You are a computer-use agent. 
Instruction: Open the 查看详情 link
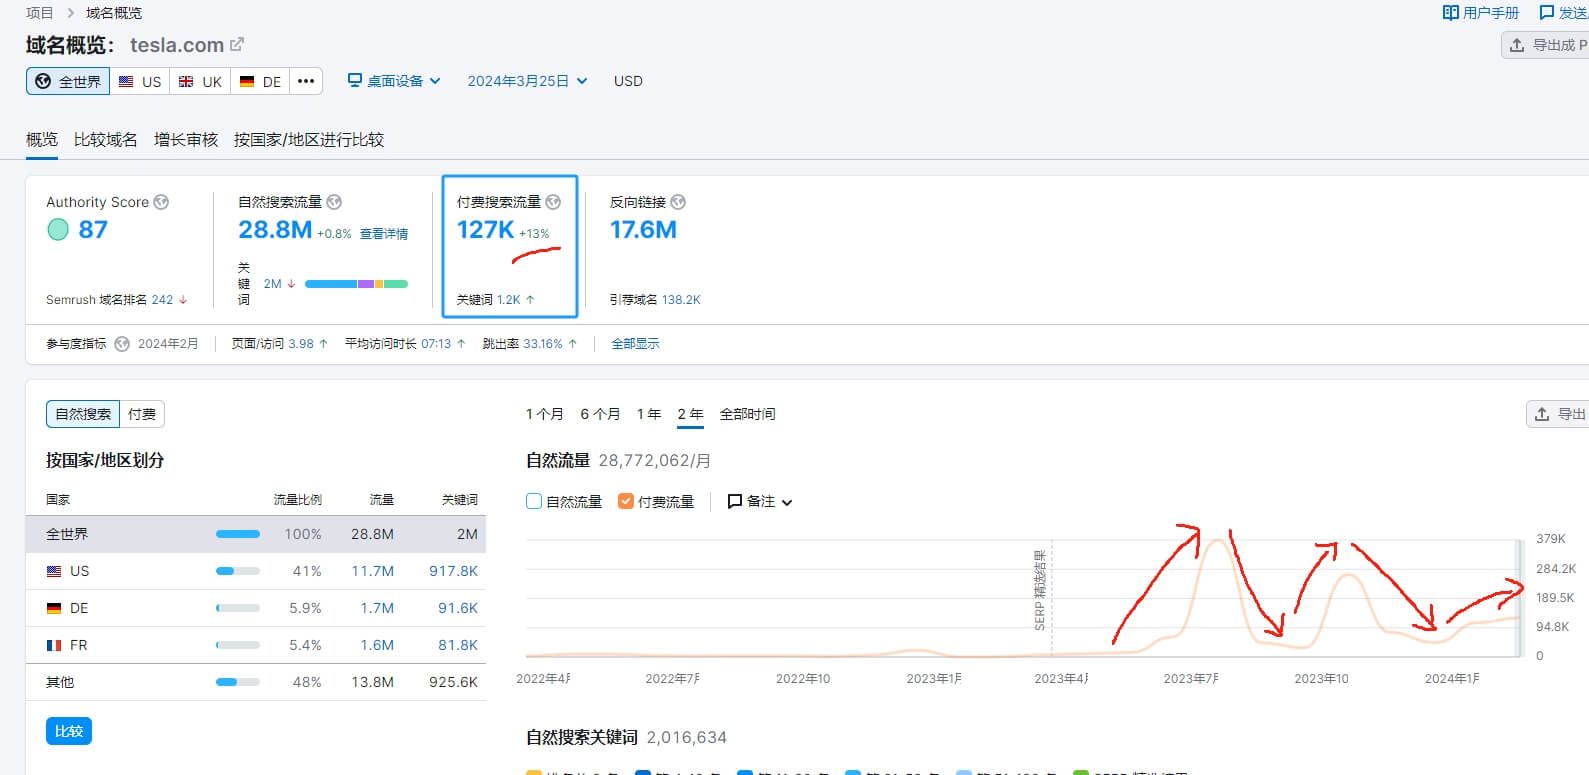coord(384,234)
